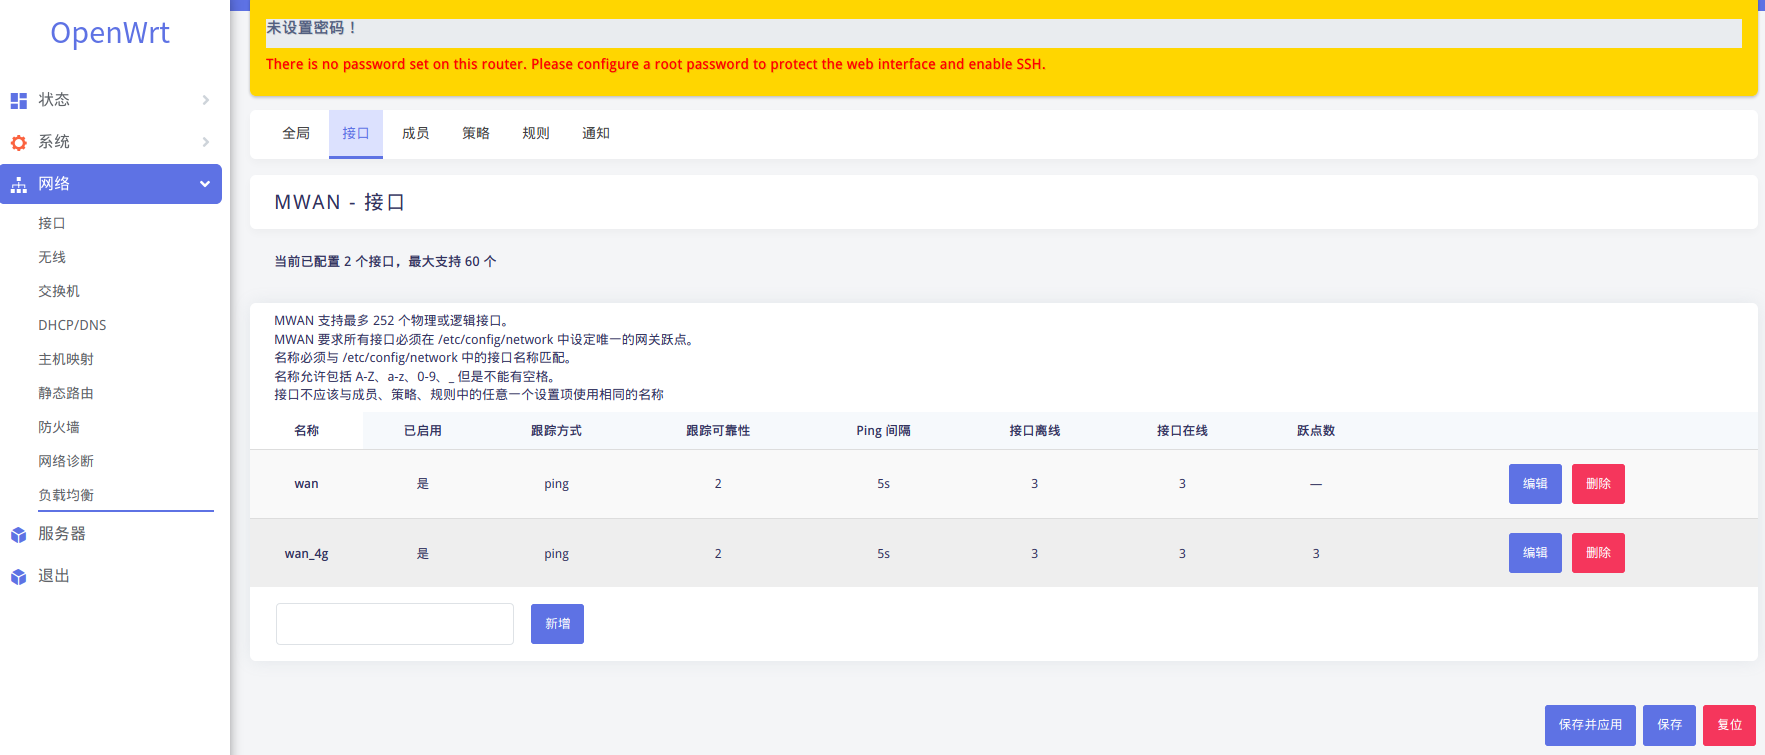The width and height of the screenshot is (1765, 755).
Task: Open the 负载均衡 submenu item
Action: (x=66, y=495)
